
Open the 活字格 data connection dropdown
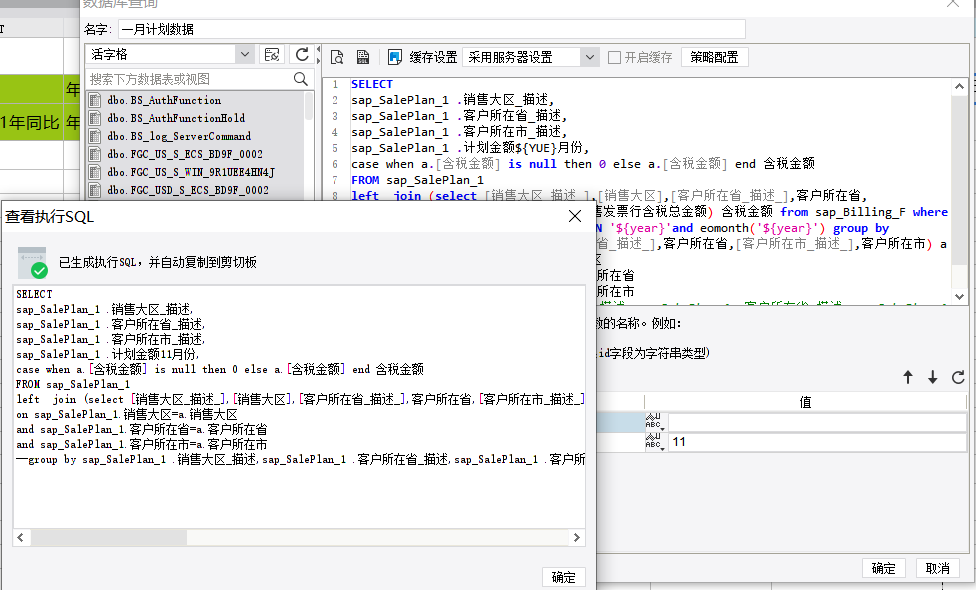click(x=245, y=55)
